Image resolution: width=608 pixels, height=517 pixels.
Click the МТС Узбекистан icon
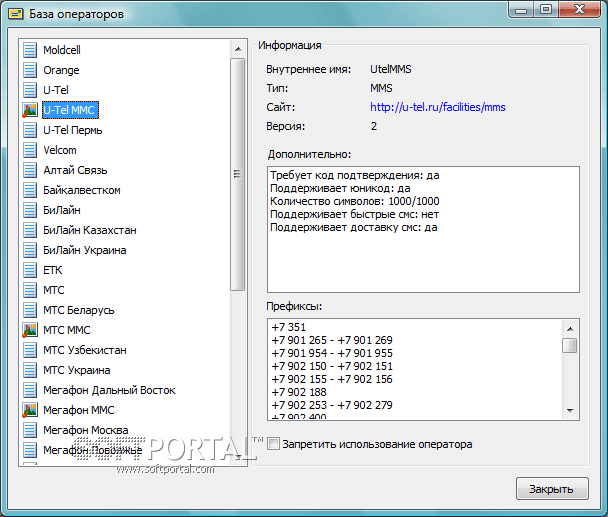[30, 350]
